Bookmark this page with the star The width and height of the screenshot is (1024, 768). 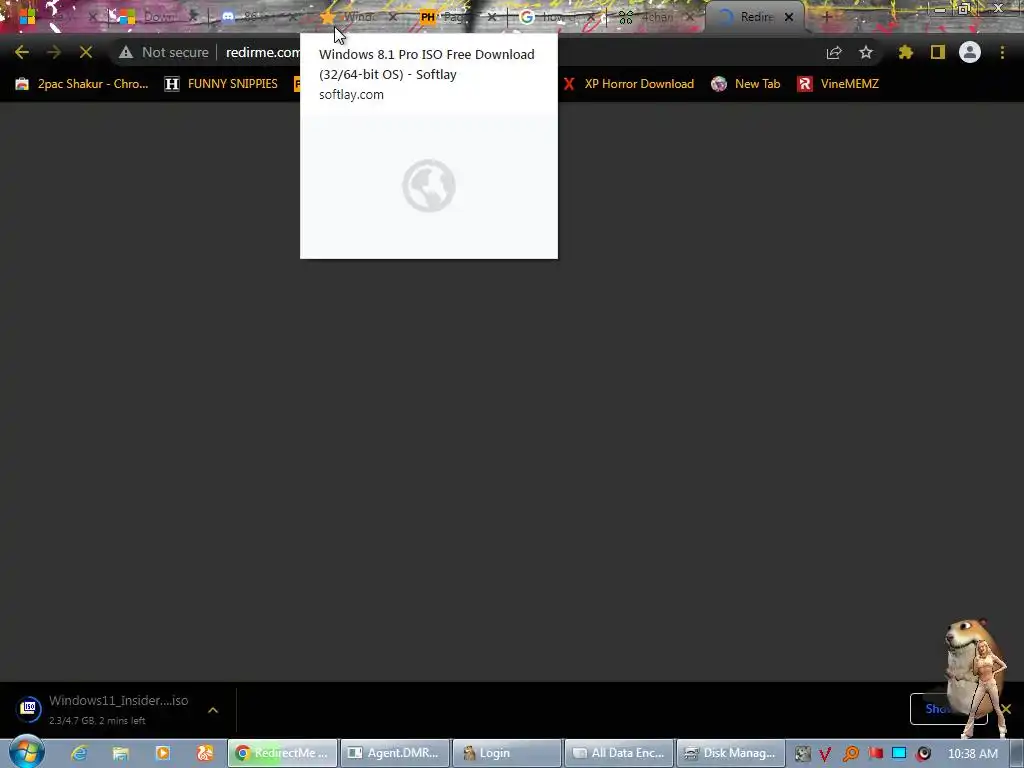(866, 52)
